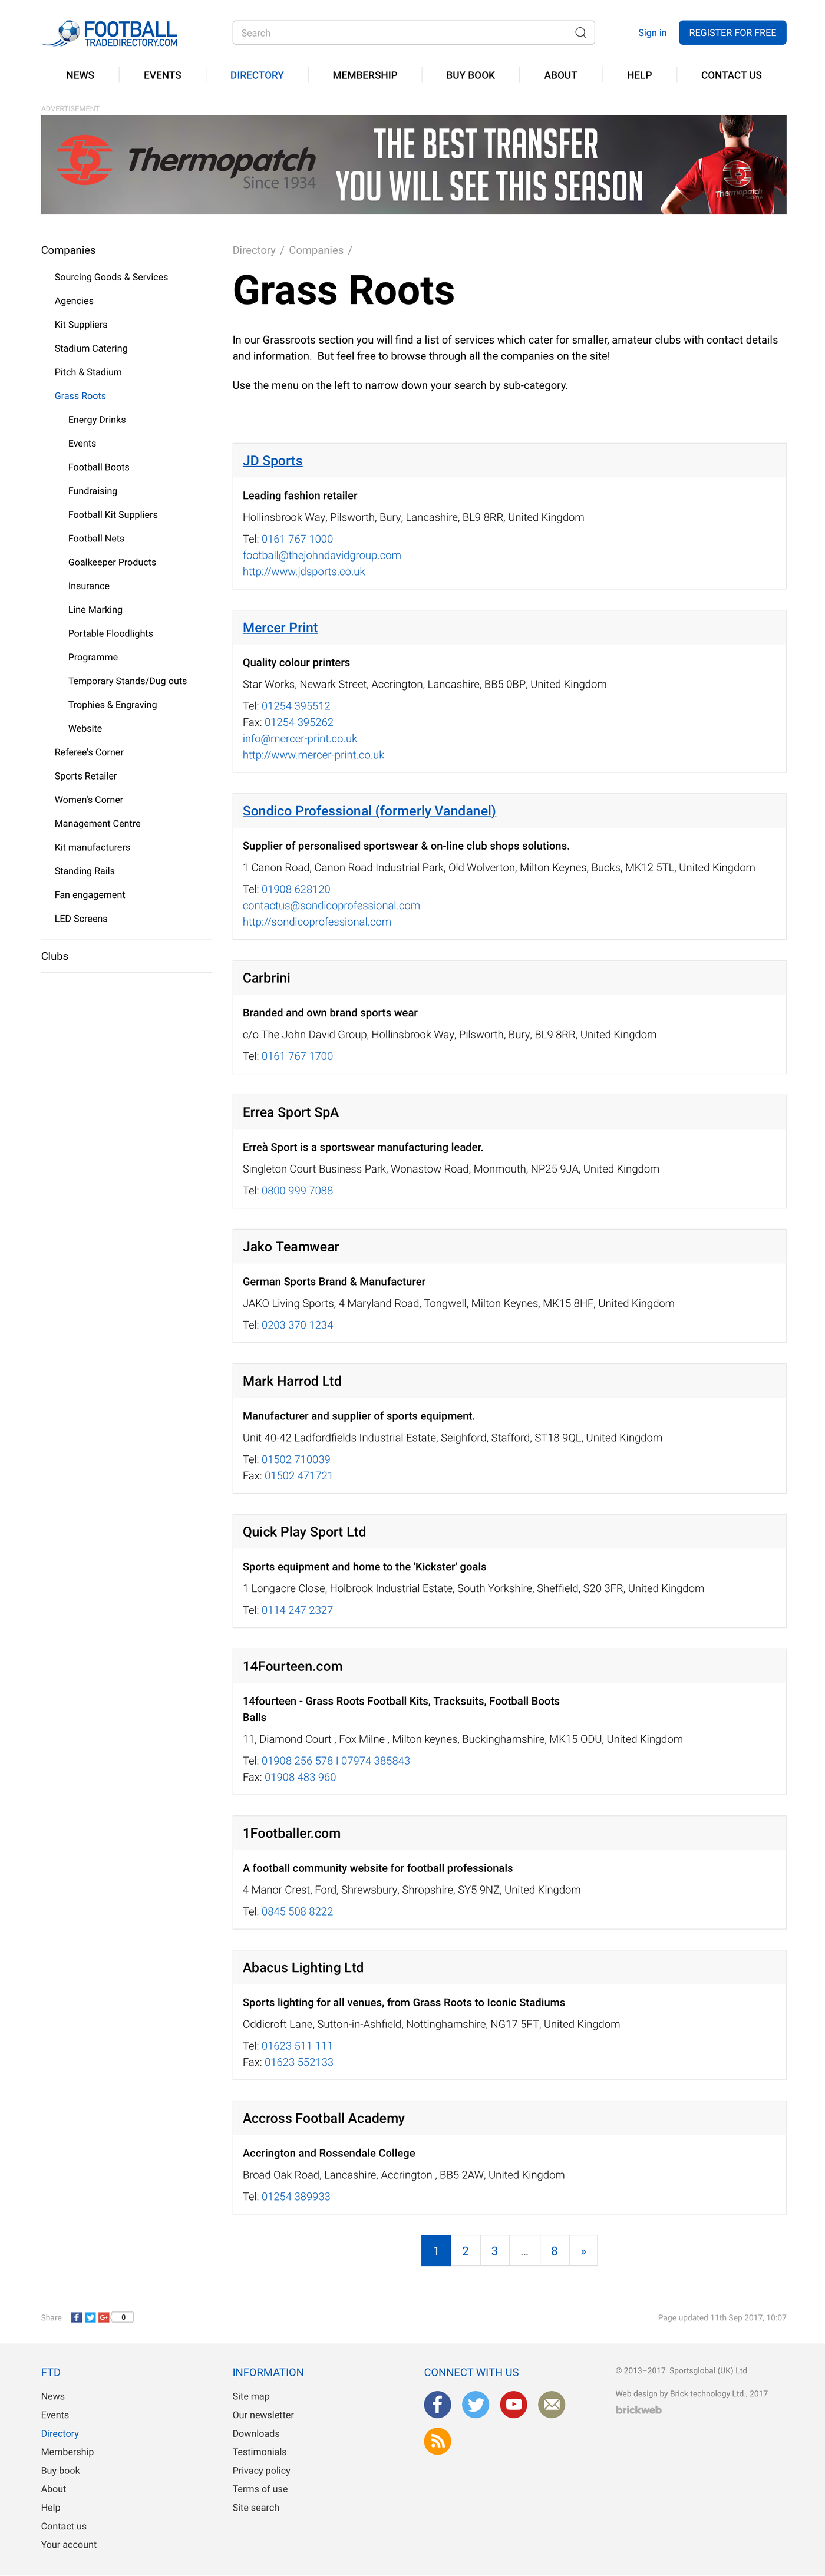Image resolution: width=825 pixels, height=2576 pixels.
Task: Open the Twitter profile in Connect section
Action: (475, 2404)
